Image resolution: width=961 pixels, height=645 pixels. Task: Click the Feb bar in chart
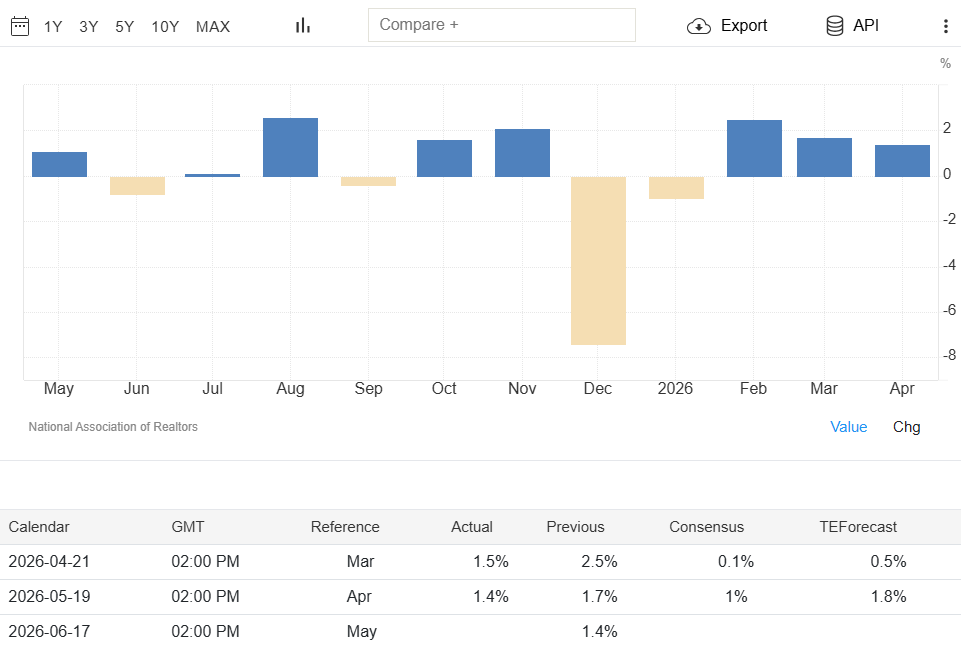(x=754, y=148)
